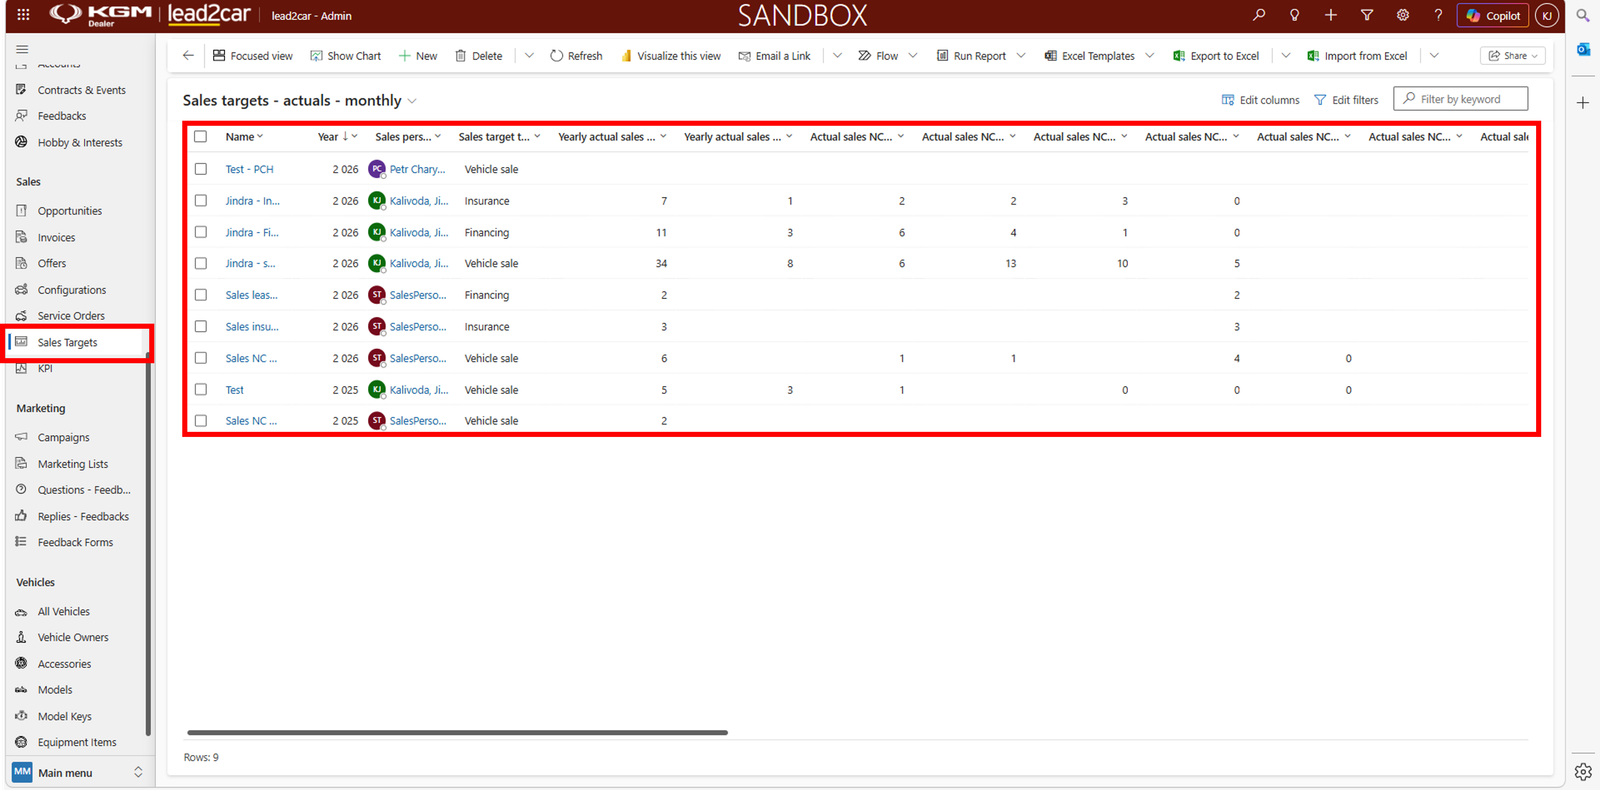Open All Vehicles in the sidebar
This screenshot has height=790, width=1600.
pyautogui.click(x=63, y=612)
